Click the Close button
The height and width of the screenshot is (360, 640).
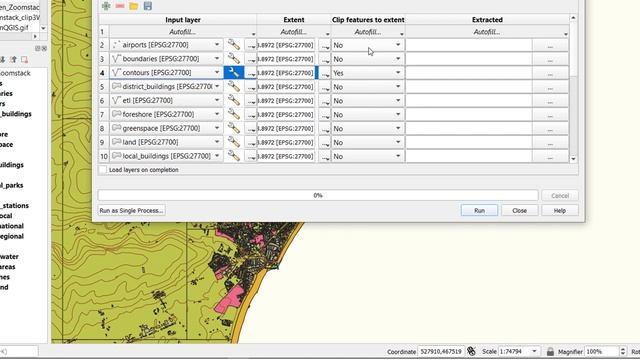(x=519, y=210)
